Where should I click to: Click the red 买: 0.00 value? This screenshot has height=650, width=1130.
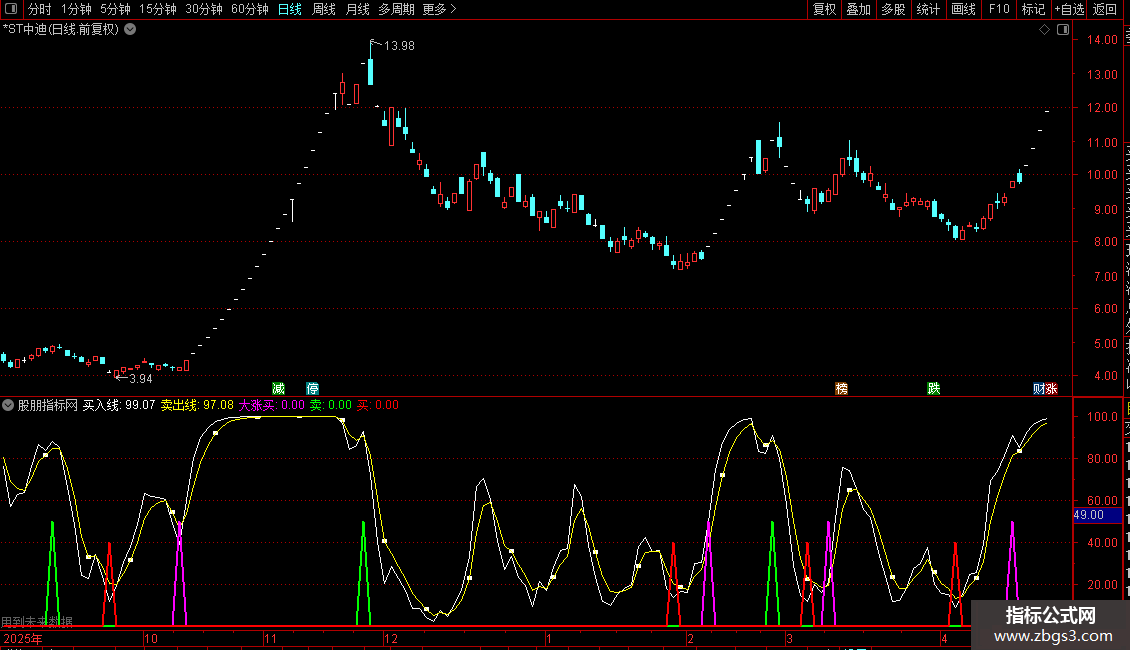click(x=378, y=405)
